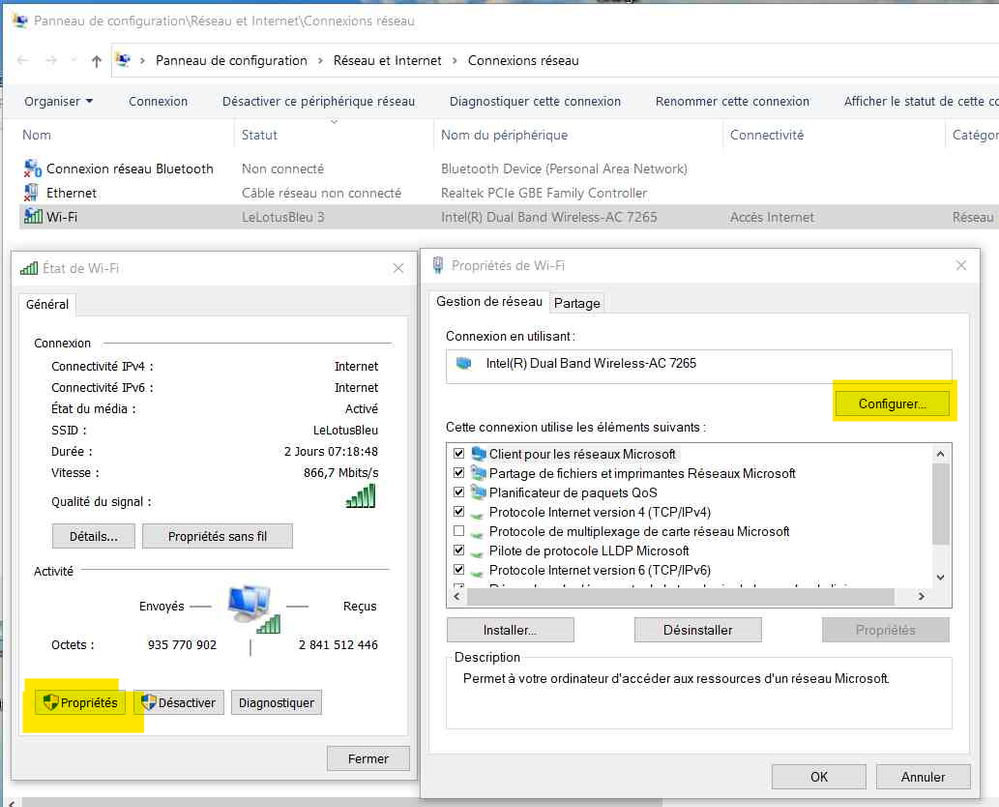The width and height of the screenshot is (999, 807).
Task: Select the Ethernet adapter icon
Action: (32, 193)
